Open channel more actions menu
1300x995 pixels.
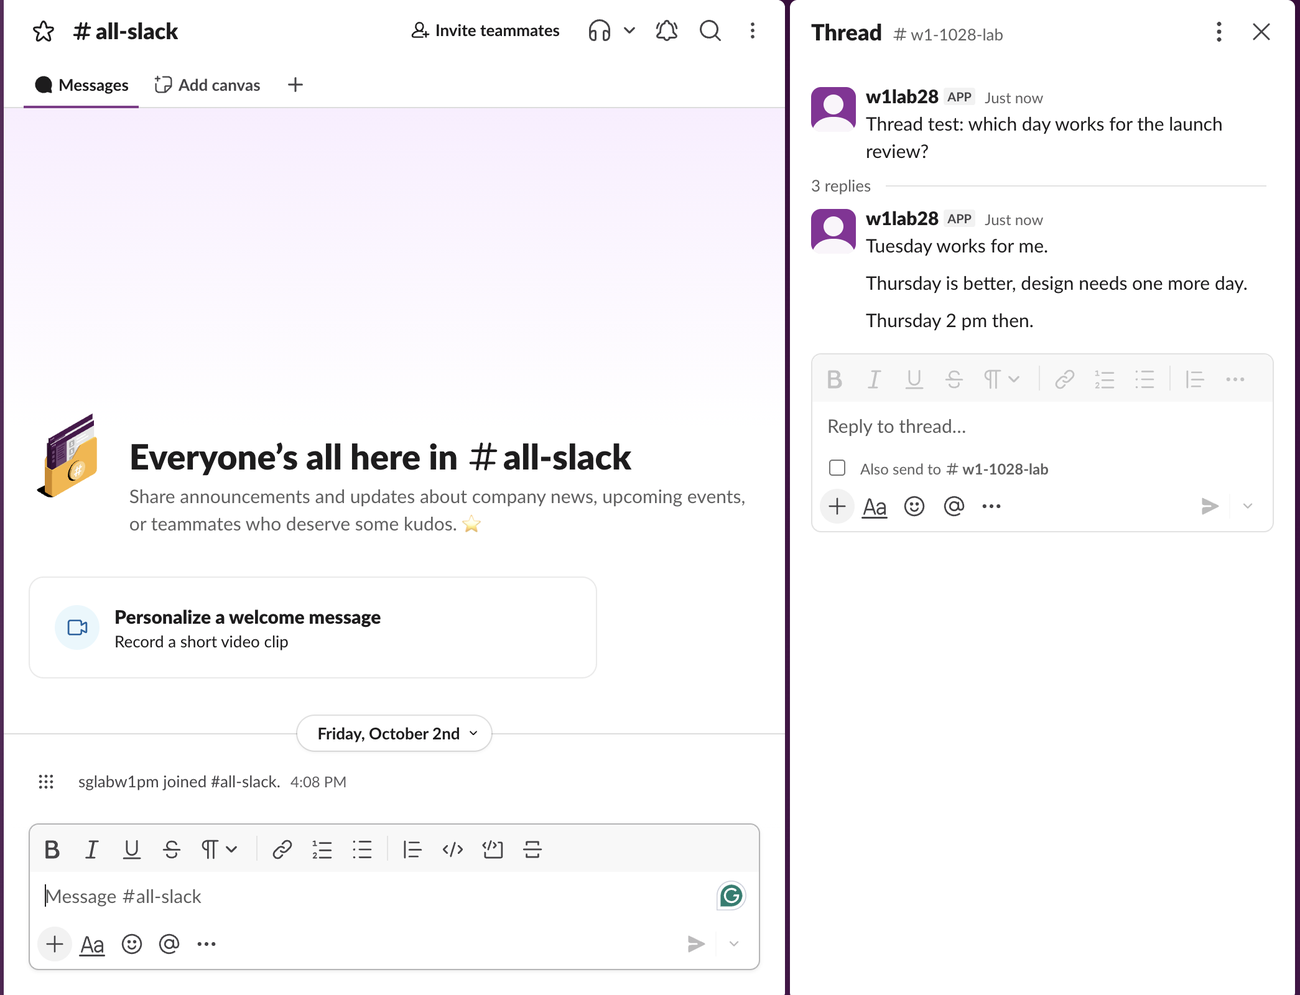coord(753,31)
